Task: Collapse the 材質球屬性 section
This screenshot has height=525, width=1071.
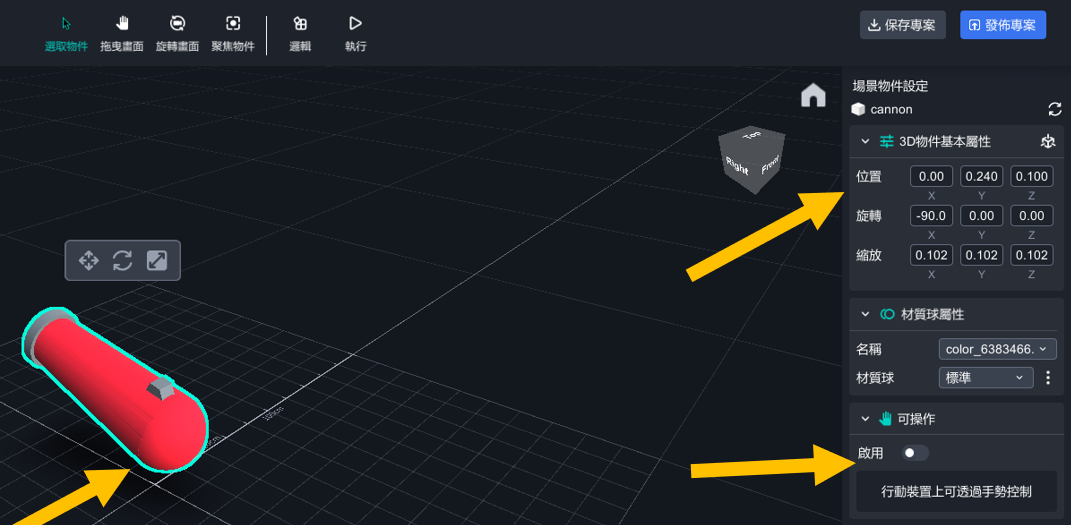Action: pos(865,314)
